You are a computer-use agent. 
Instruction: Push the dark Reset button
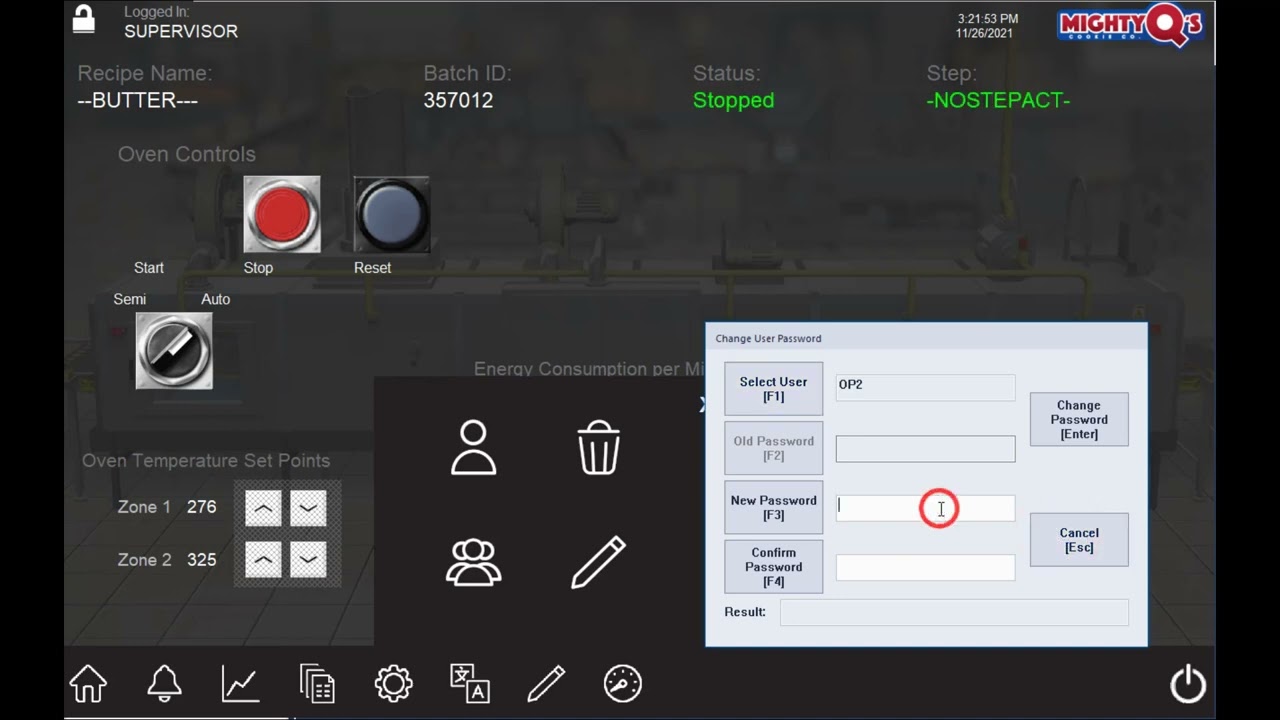click(392, 214)
